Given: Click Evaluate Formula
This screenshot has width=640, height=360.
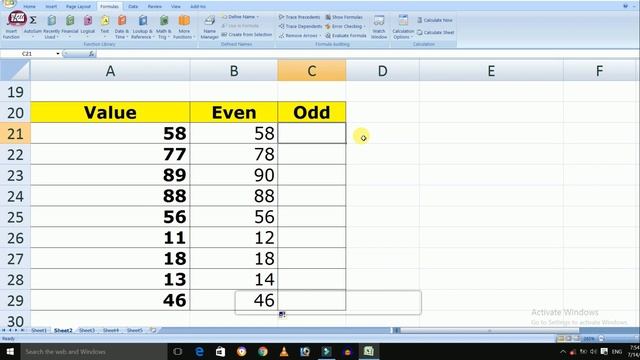Looking at the screenshot, I should 346,36.
